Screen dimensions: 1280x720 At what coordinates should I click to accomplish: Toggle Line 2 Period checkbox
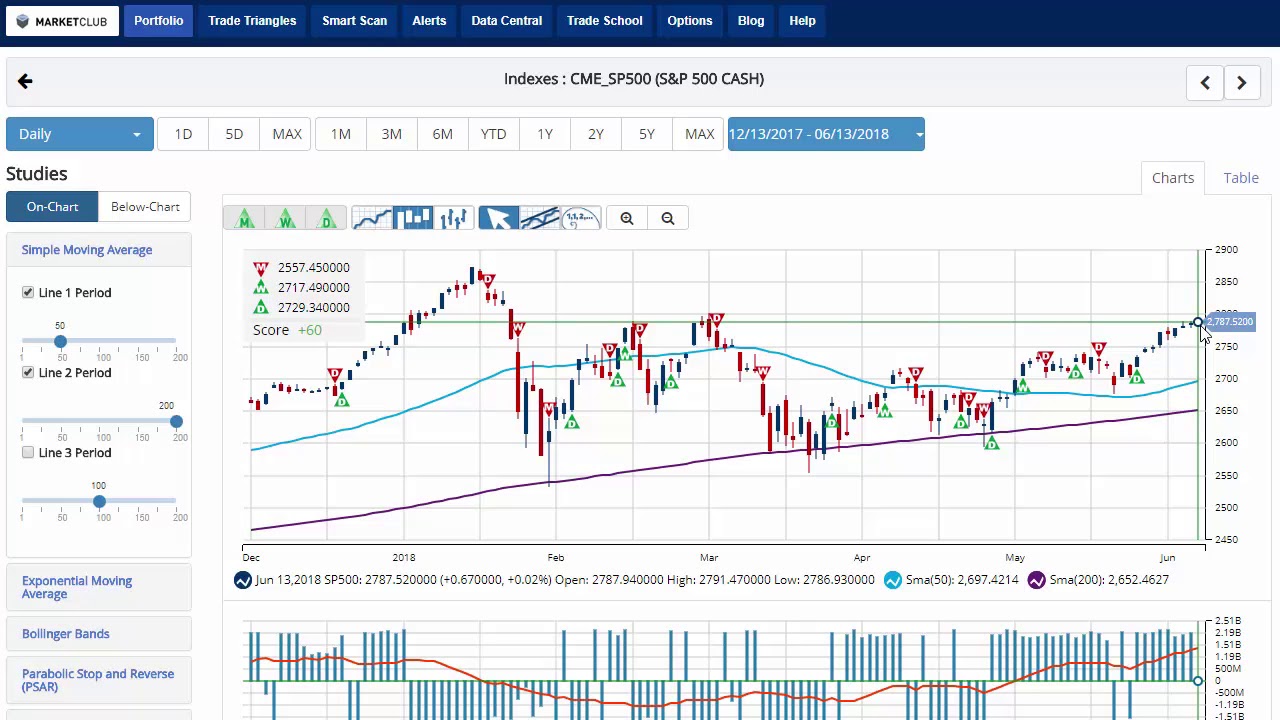[28, 372]
